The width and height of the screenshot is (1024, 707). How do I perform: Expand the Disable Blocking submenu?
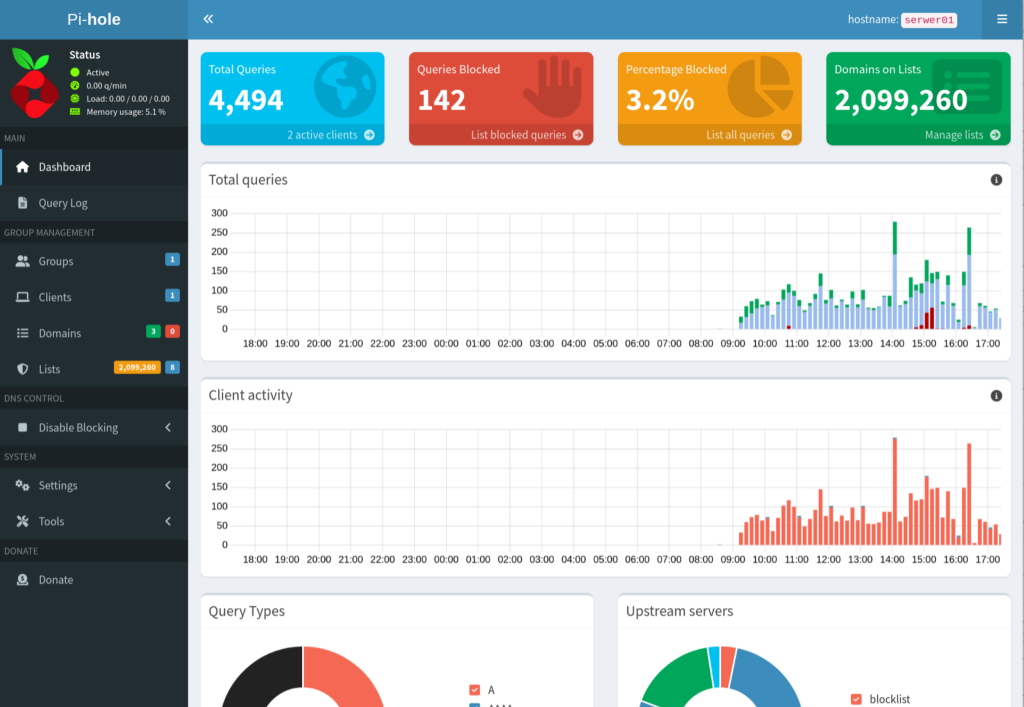[x=94, y=428]
